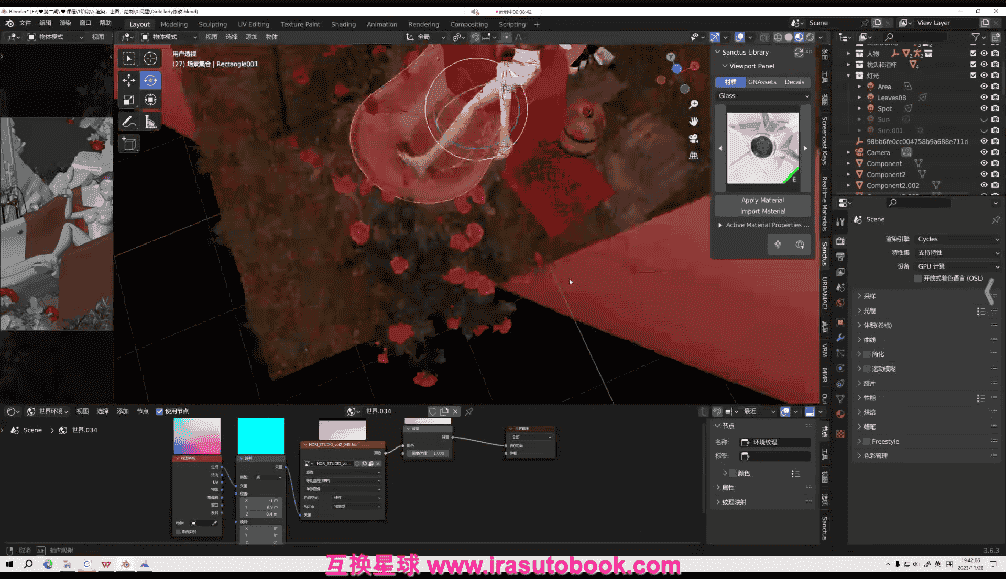Select the Rotate tool
This screenshot has width=1006, height=579.
coord(150,80)
